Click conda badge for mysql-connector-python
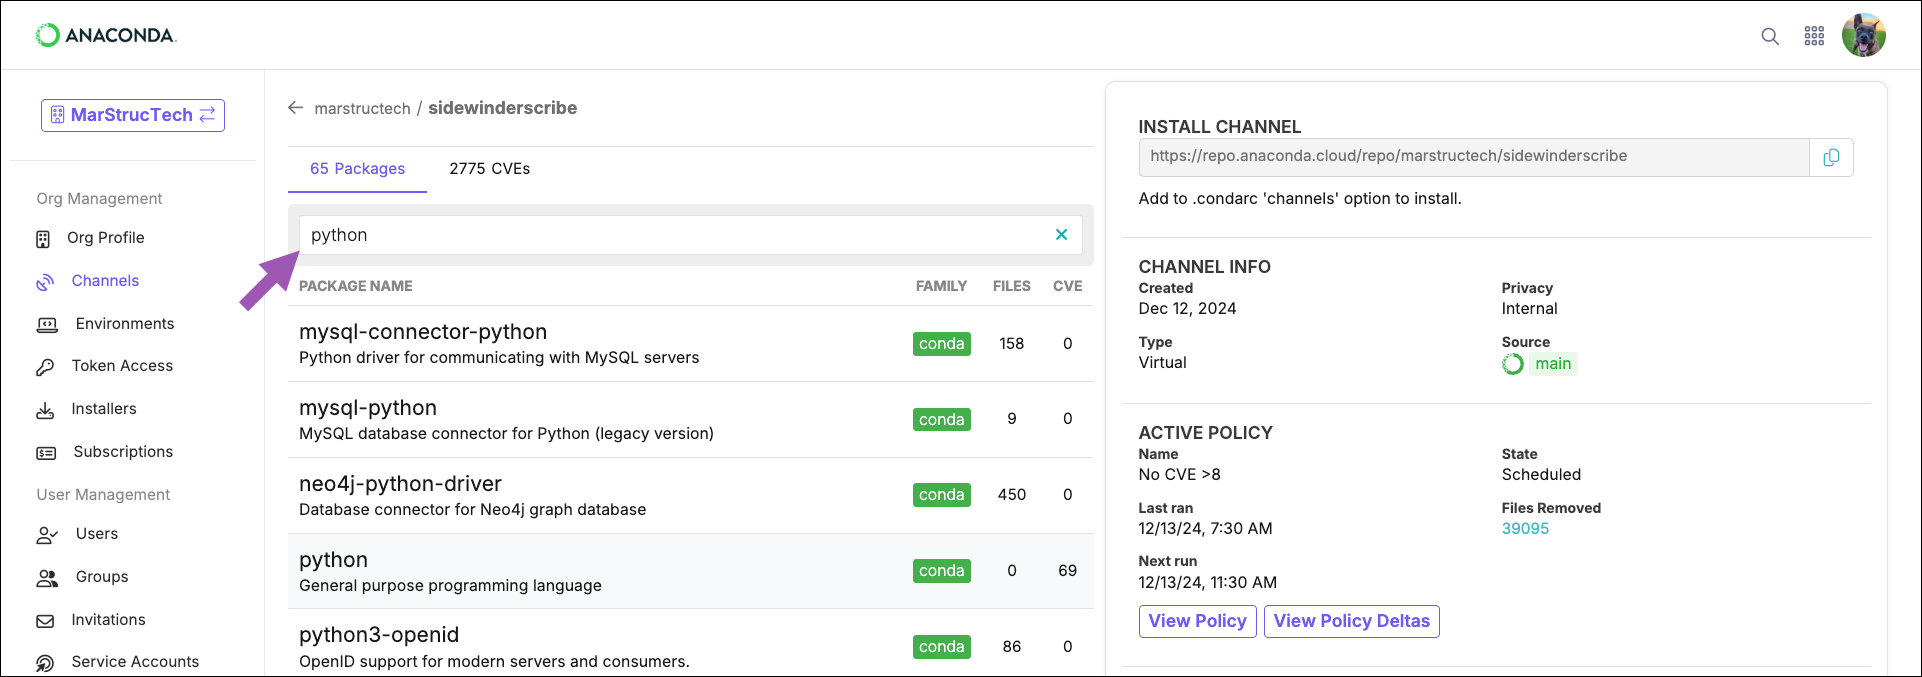 click(x=942, y=344)
